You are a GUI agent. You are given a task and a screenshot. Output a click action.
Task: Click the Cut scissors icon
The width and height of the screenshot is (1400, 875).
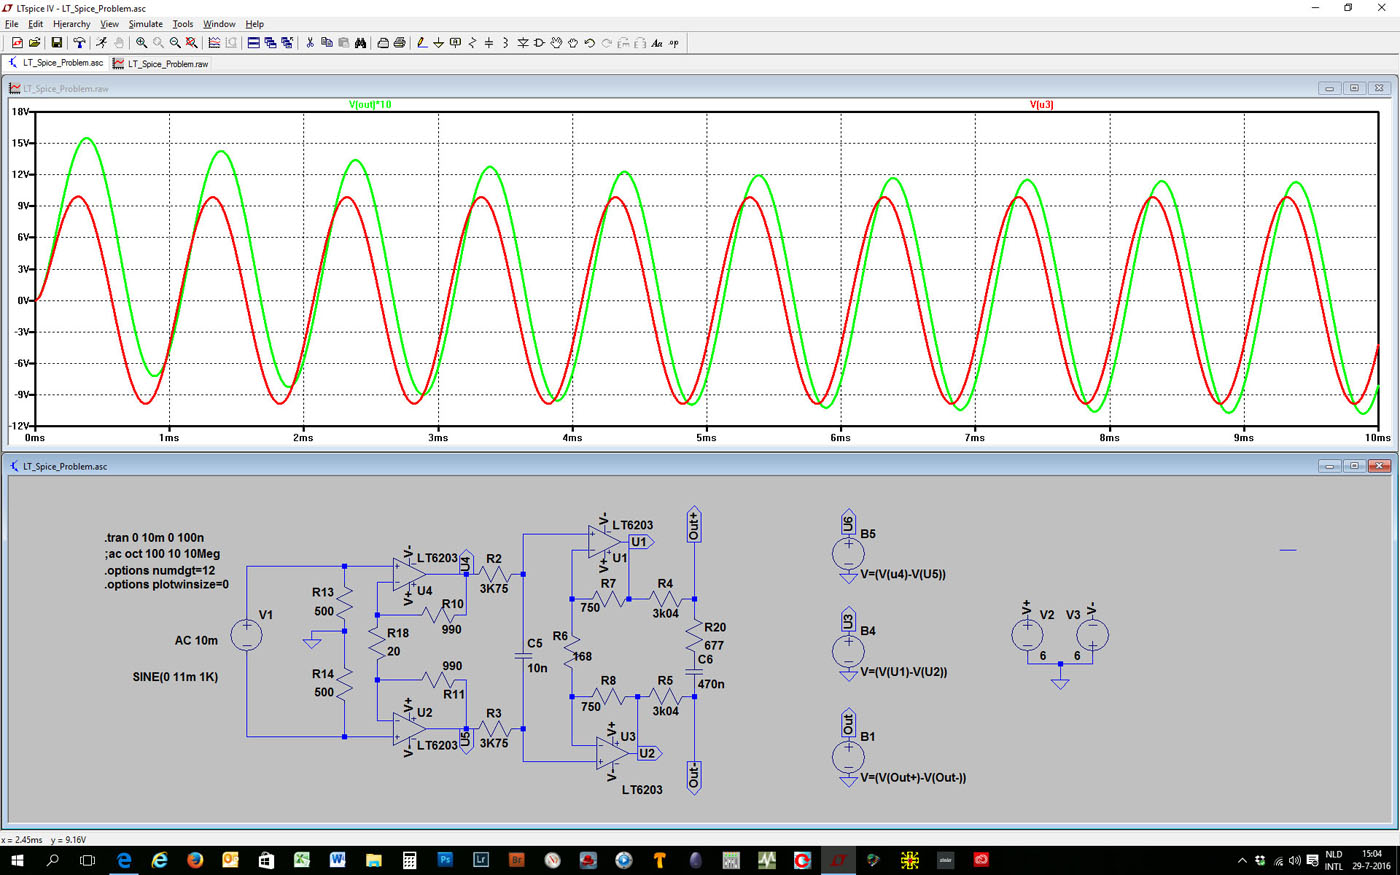[x=310, y=43]
